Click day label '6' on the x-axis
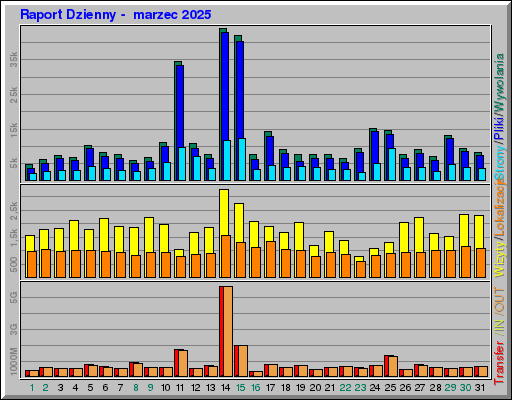Screen dimensions: 512x400 pos(105,388)
